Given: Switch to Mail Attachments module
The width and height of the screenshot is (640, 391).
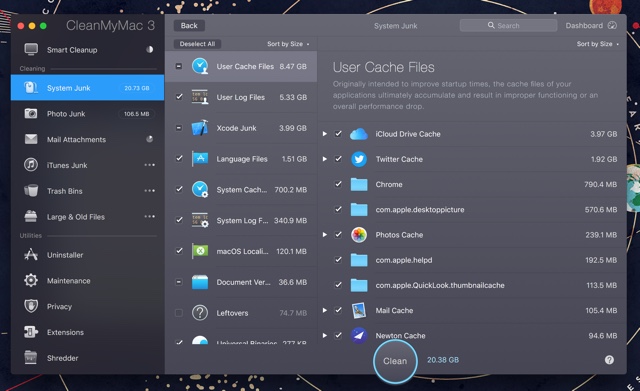Looking at the screenshot, I should point(87,139).
